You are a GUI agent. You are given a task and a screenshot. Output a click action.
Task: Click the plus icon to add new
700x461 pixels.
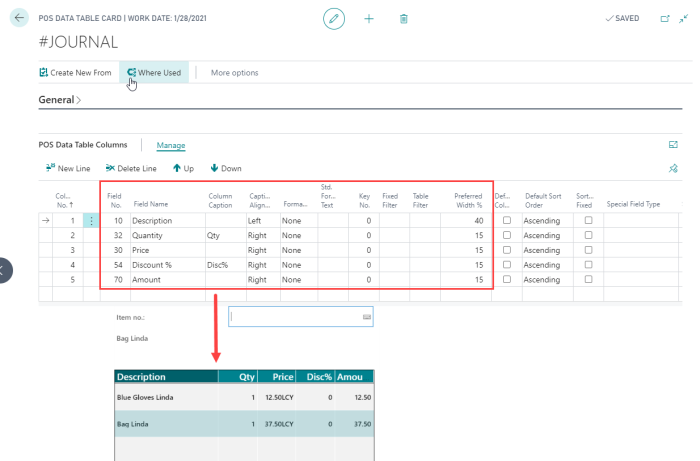pos(369,18)
